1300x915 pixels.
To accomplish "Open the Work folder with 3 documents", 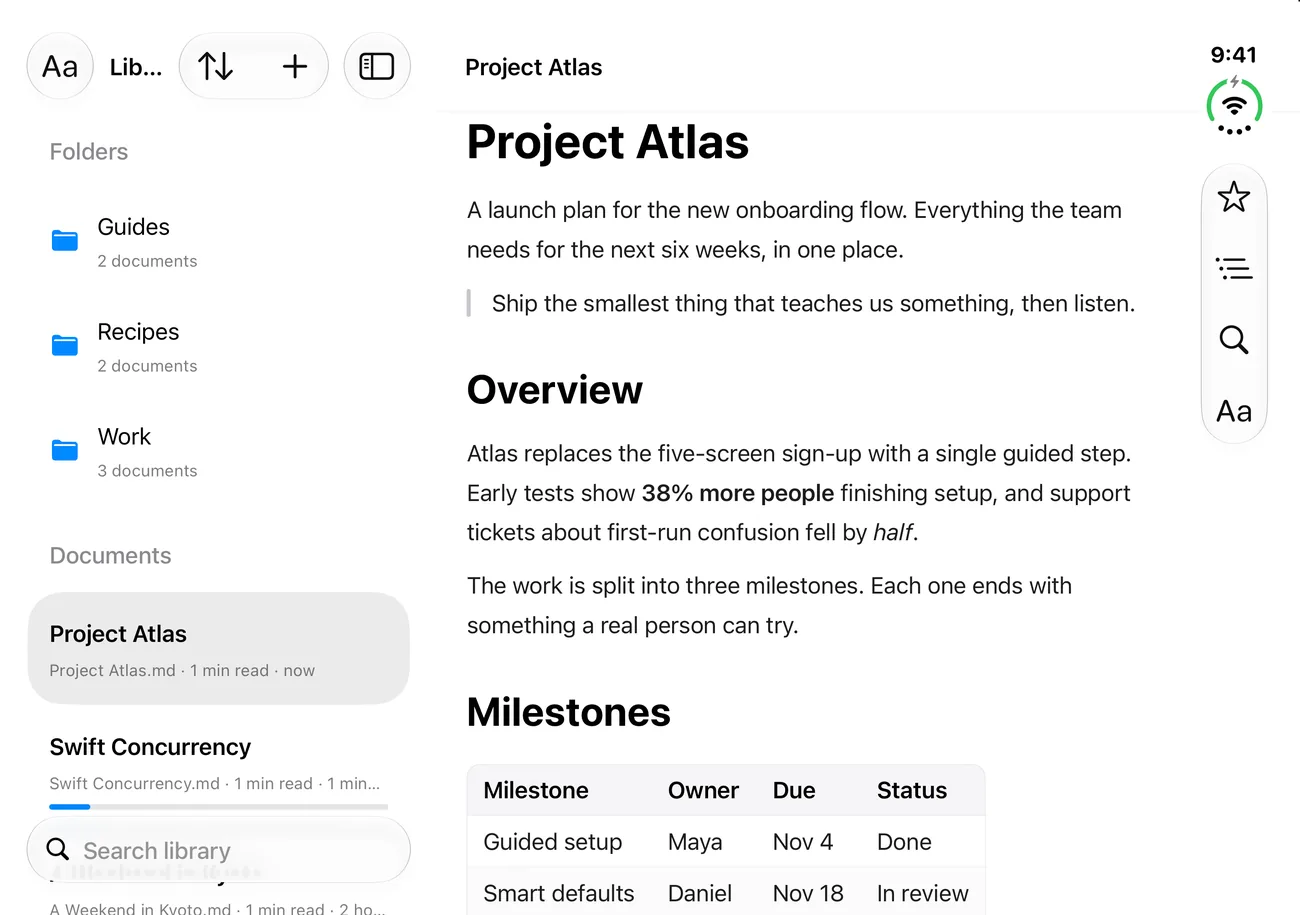I will (x=218, y=452).
